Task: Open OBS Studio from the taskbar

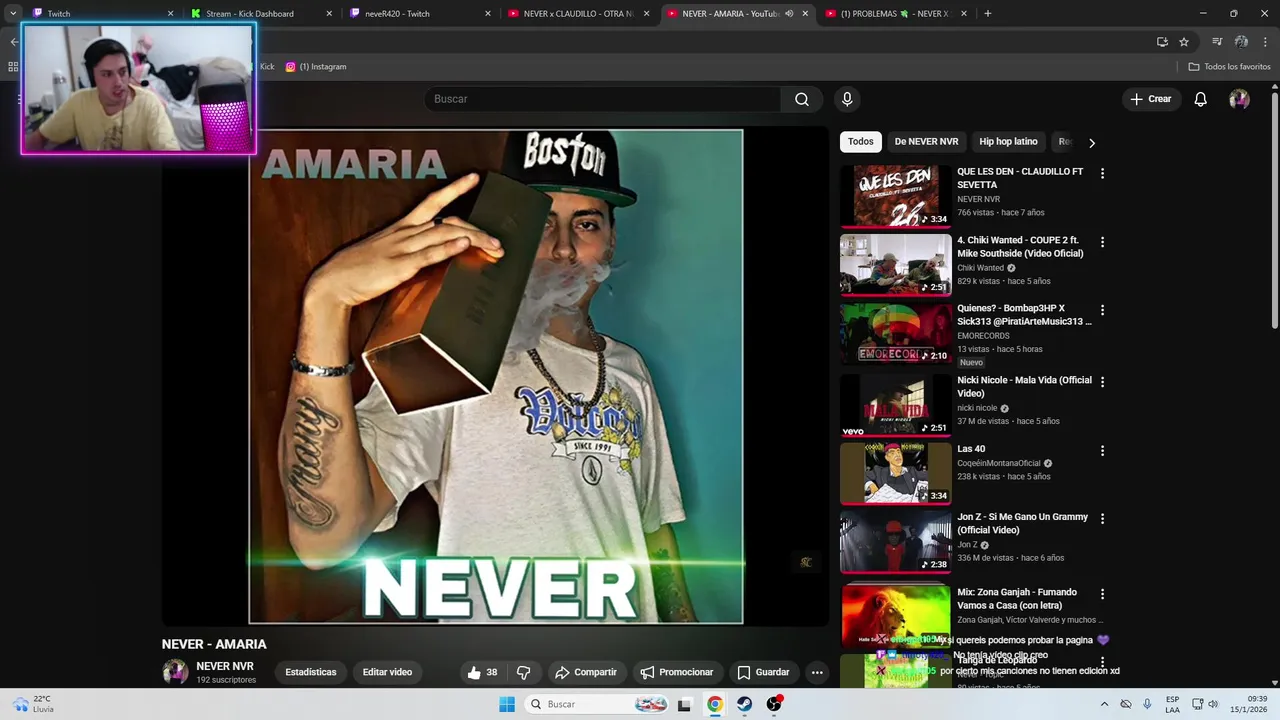Action: (773, 704)
